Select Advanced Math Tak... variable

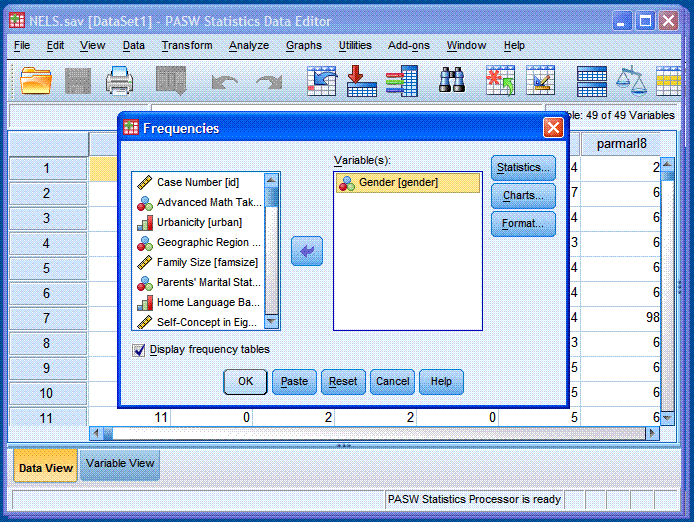tap(198, 202)
